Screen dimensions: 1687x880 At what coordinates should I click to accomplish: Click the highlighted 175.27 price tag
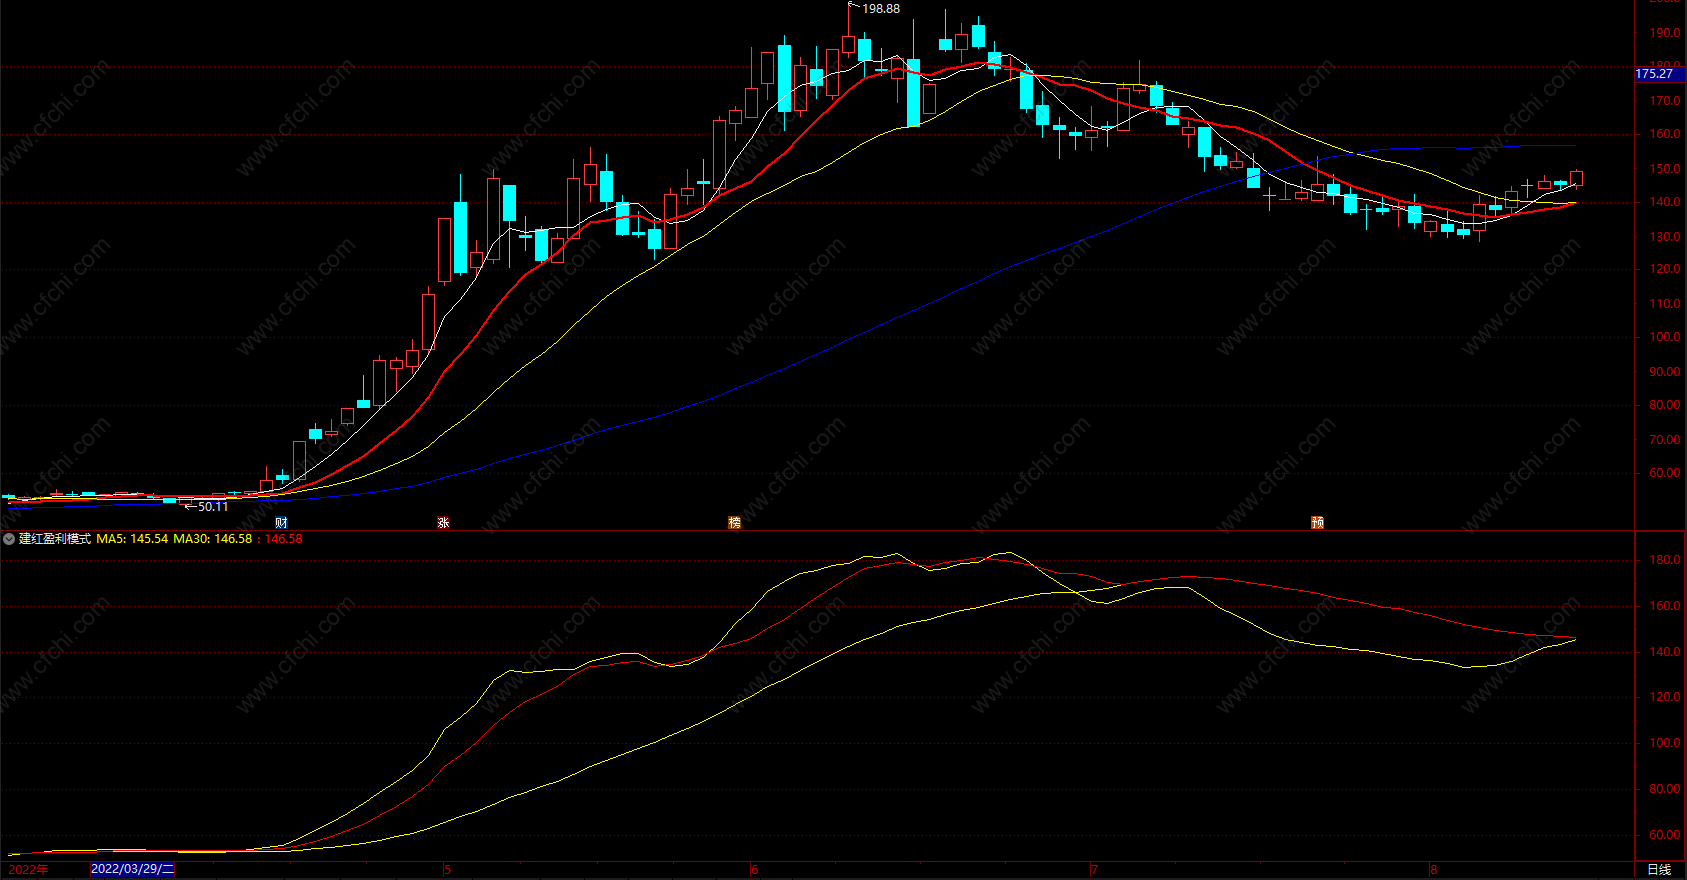[x=1660, y=74]
